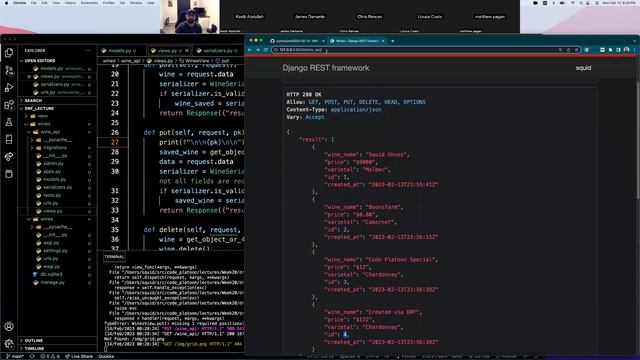Click the macOS Spotlight search icon
This screenshot has width=640, height=360.
pyautogui.click(x=580, y=3)
